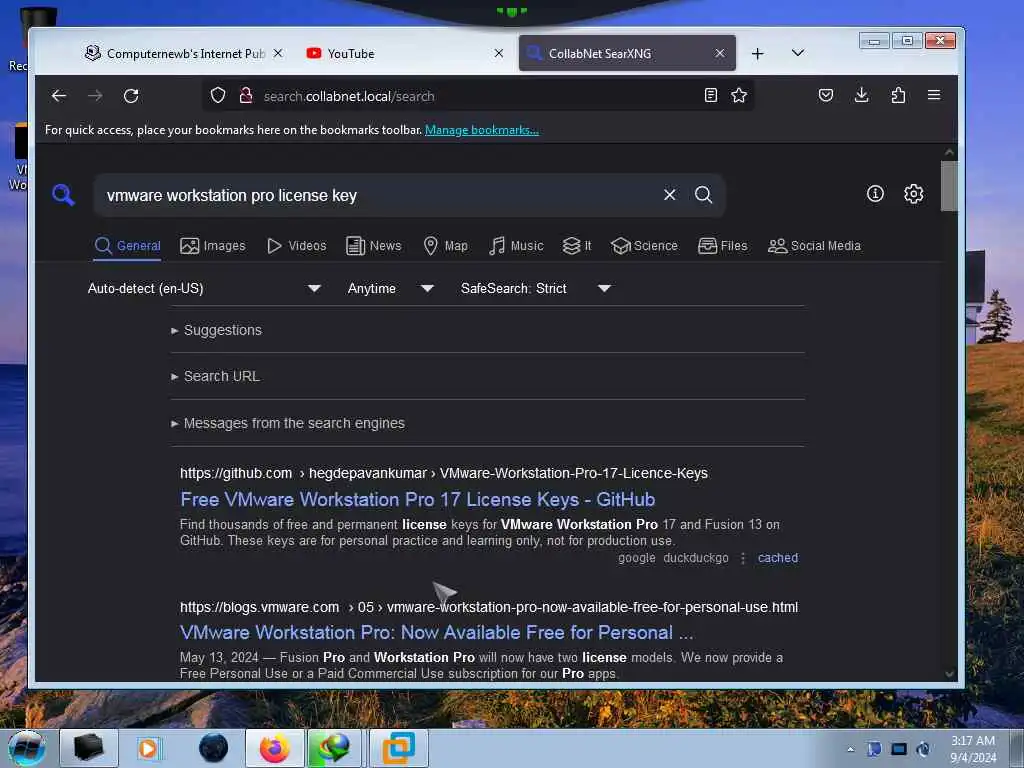Screen dimensions: 1024x768
Task: Select the It search category
Action: (577, 246)
